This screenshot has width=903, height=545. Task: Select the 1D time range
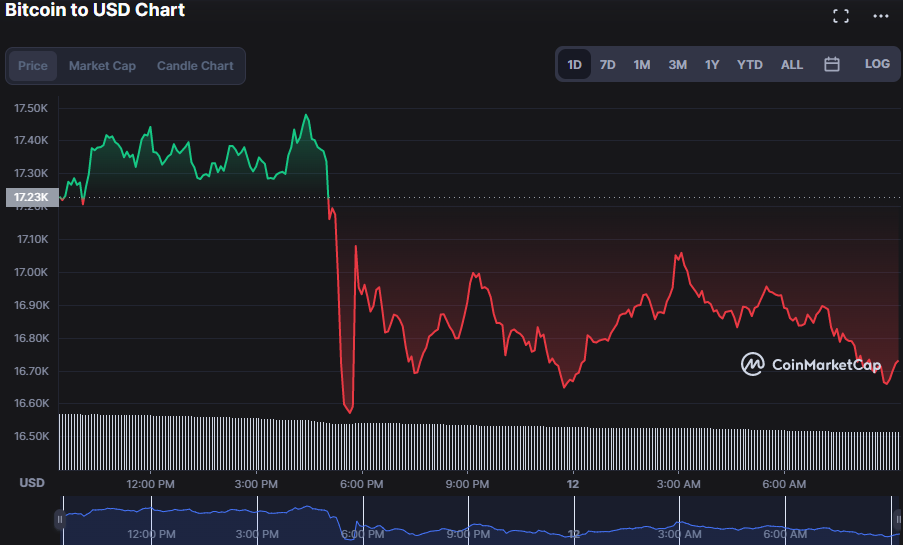coord(575,64)
